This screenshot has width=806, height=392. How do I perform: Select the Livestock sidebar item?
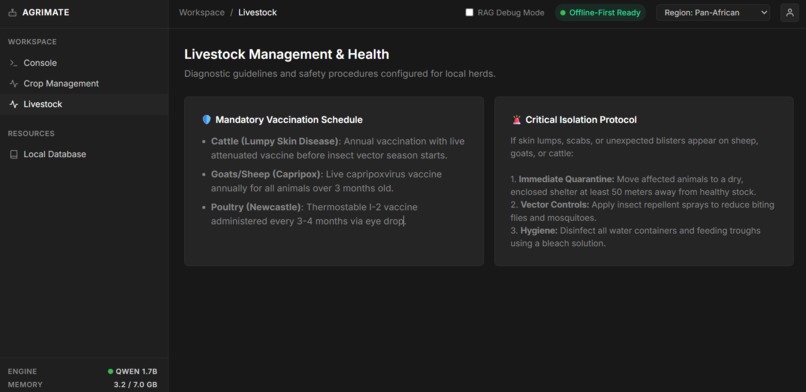click(x=84, y=104)
